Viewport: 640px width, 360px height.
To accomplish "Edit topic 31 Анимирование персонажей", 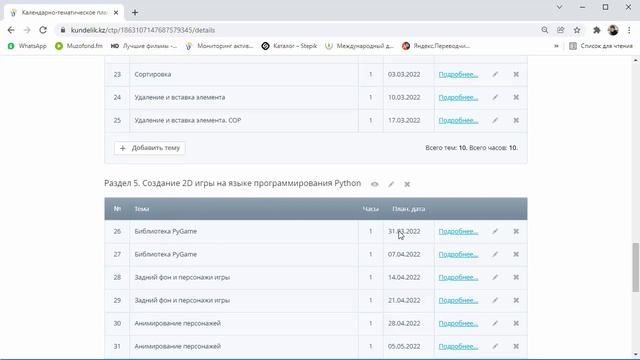I will (x=495, y=346).
